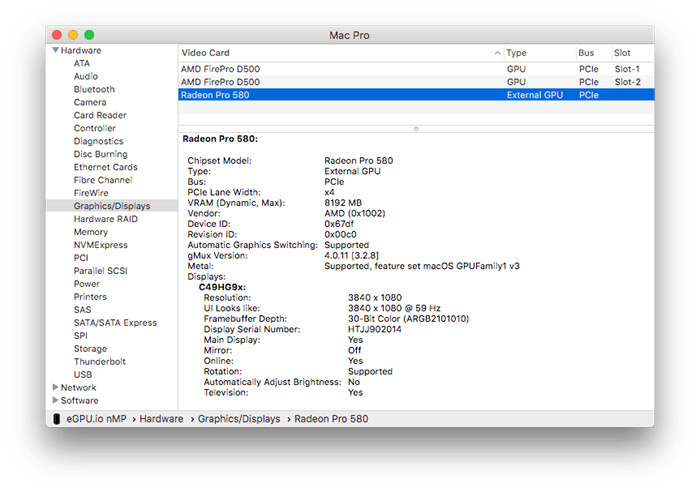Click the Slot column header
Screen dimensions: 700x492
coord(621,53)
